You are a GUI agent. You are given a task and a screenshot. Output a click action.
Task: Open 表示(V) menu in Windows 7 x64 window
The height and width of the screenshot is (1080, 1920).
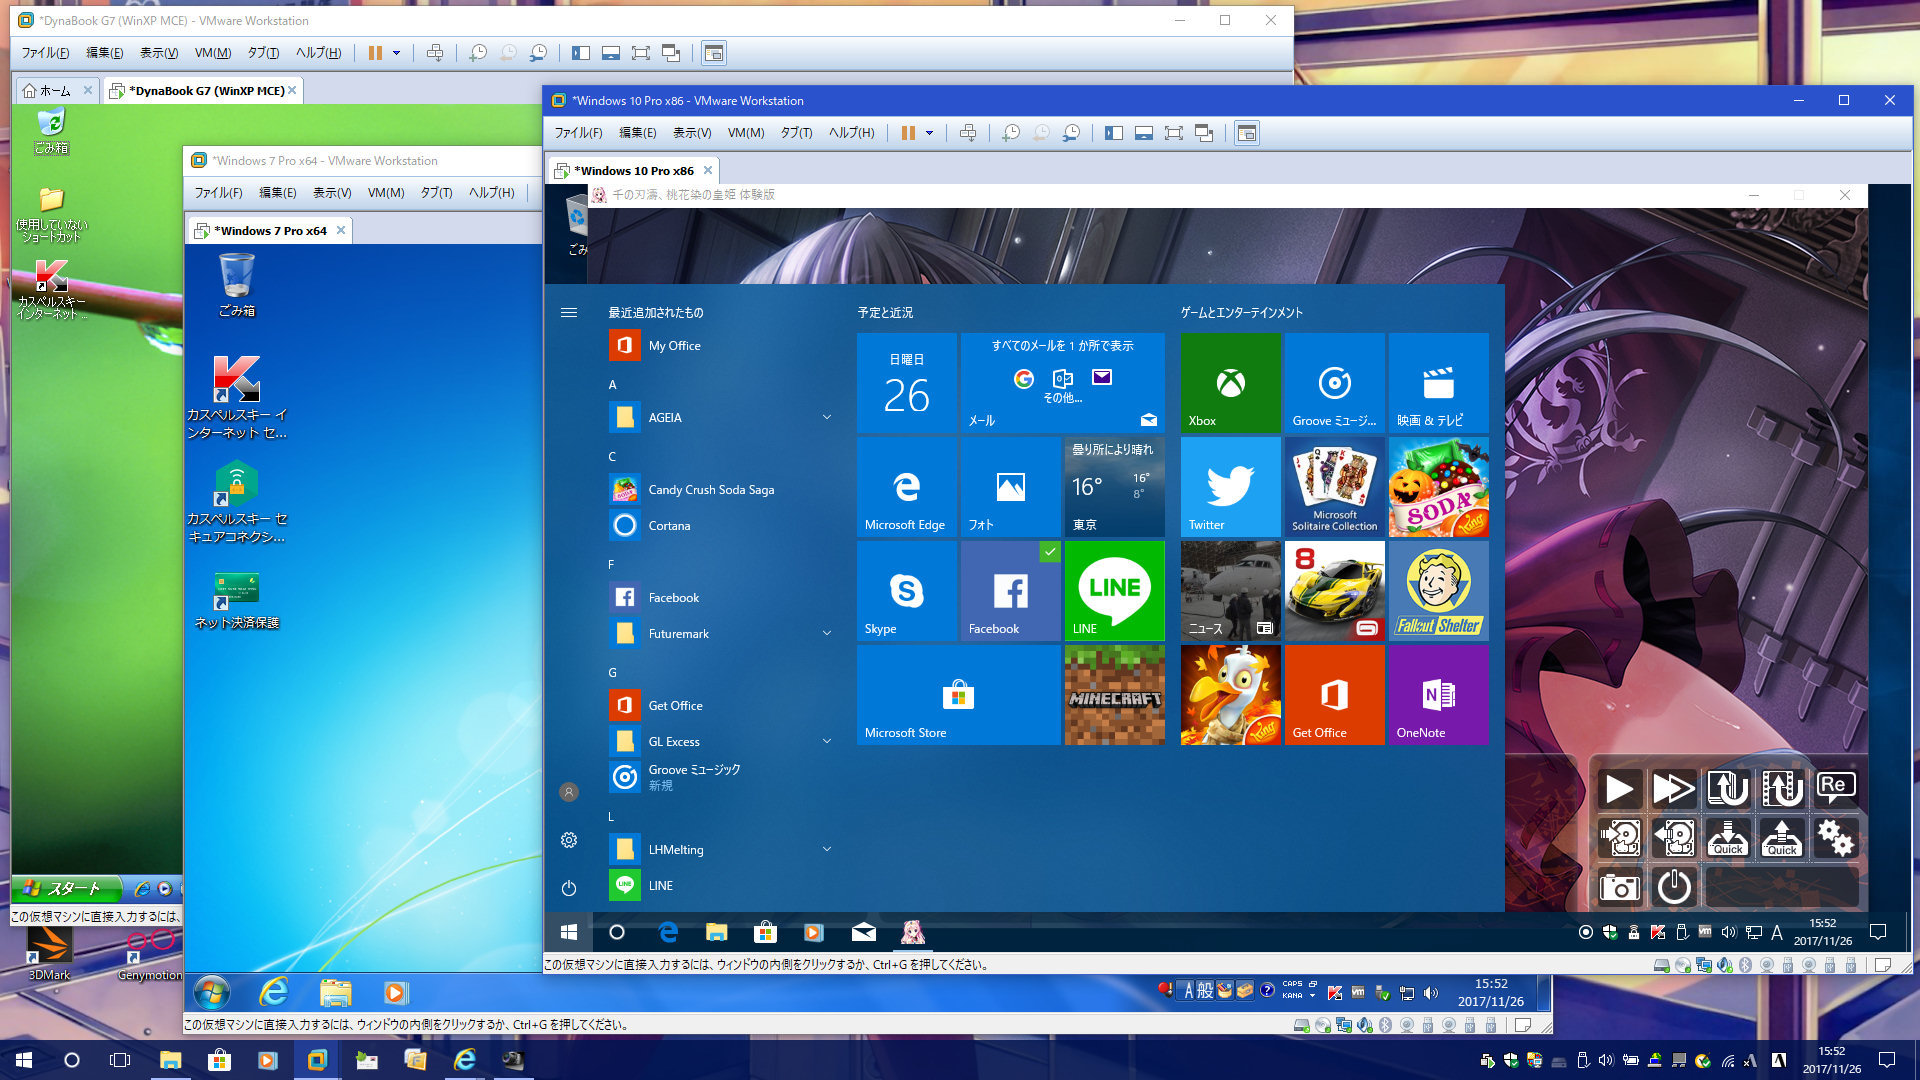tap(332, 193)
